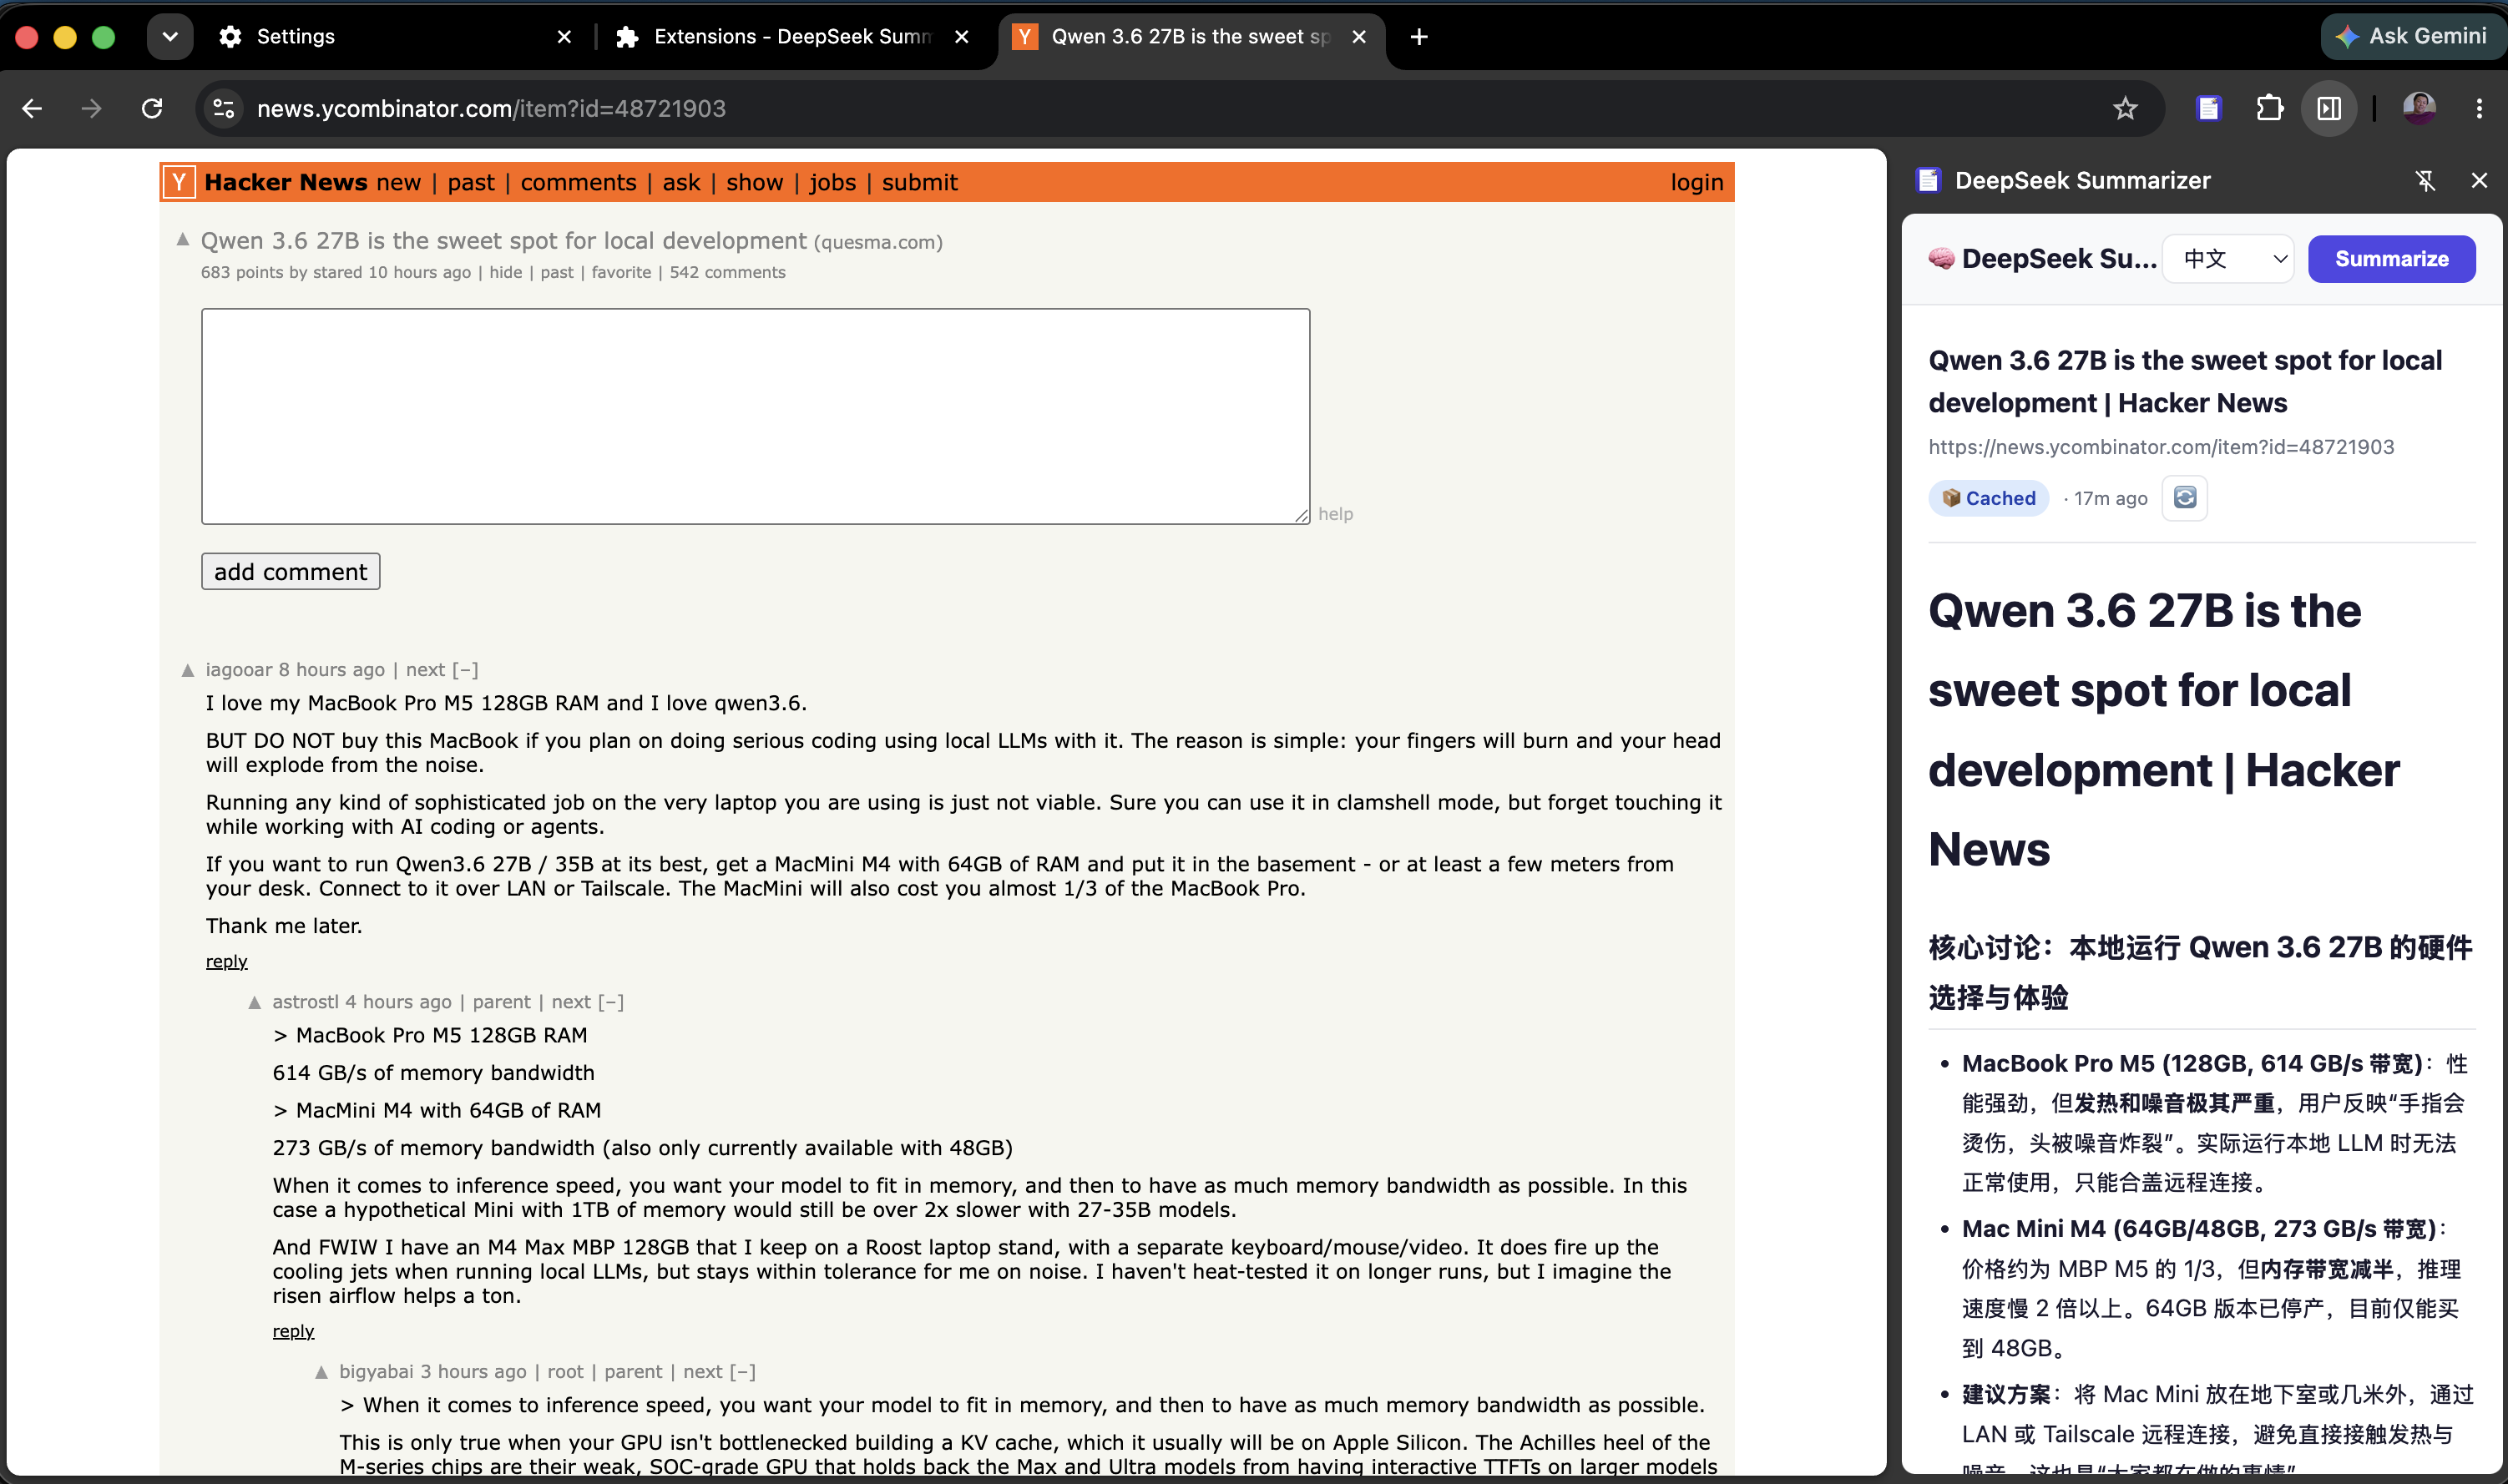Image resolution: width=2508 pixels, height=1484 pixels.
Task: Click the browser forward arrow
Action: click(x=91, y=108)
